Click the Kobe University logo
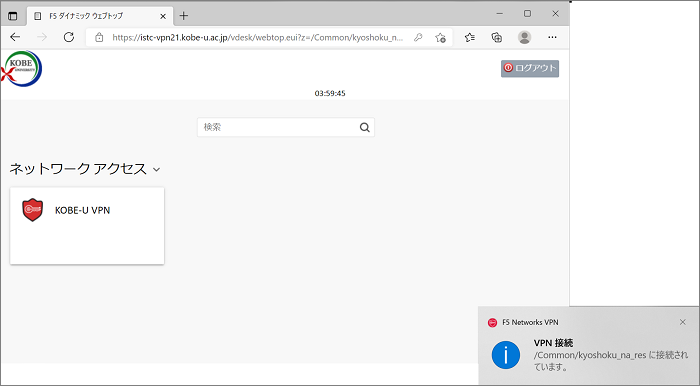This screenshot has width=700, height=386. pyautogui.click(x=21, y=68)
